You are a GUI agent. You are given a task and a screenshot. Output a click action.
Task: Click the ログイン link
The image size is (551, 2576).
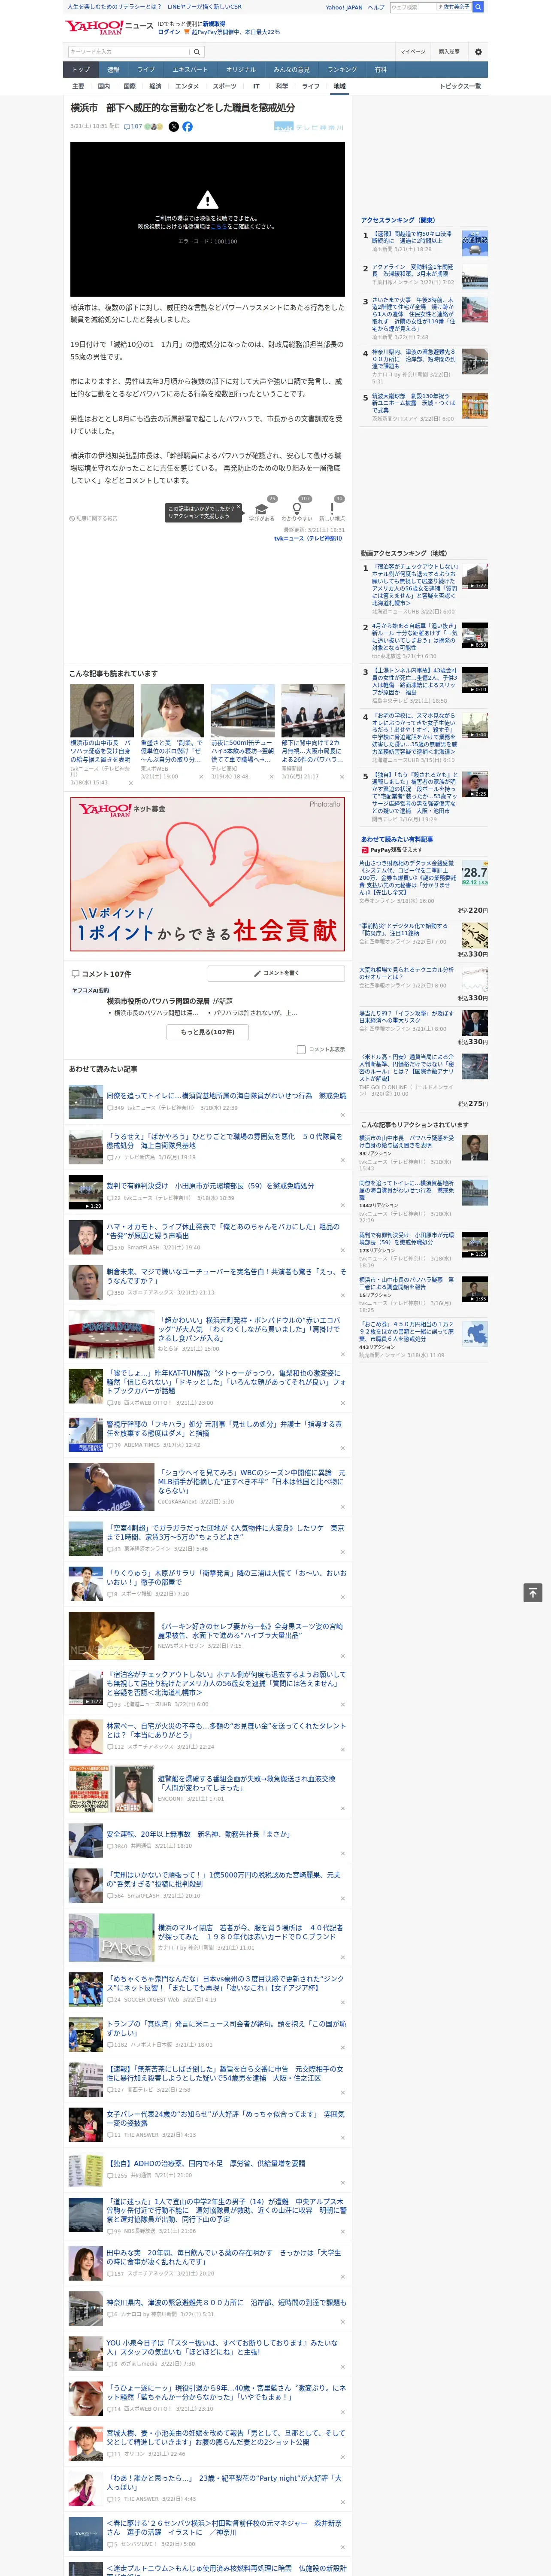coord(169,32)
